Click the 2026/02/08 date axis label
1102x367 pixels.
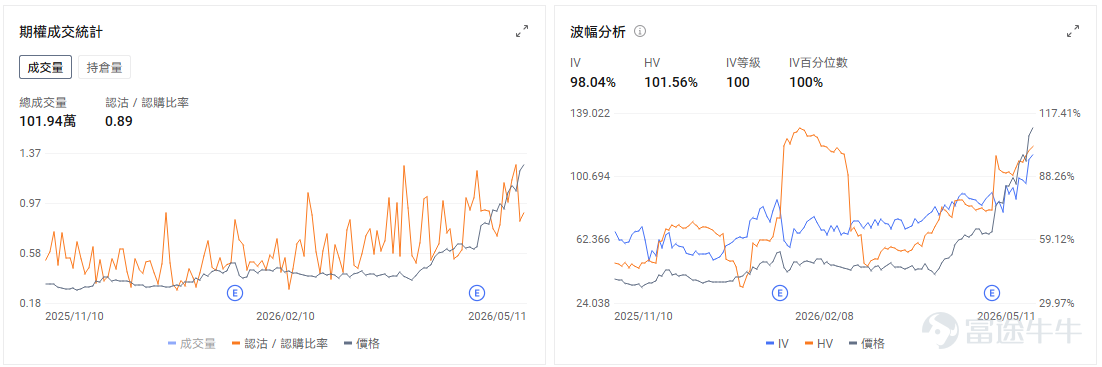[825, 316]
